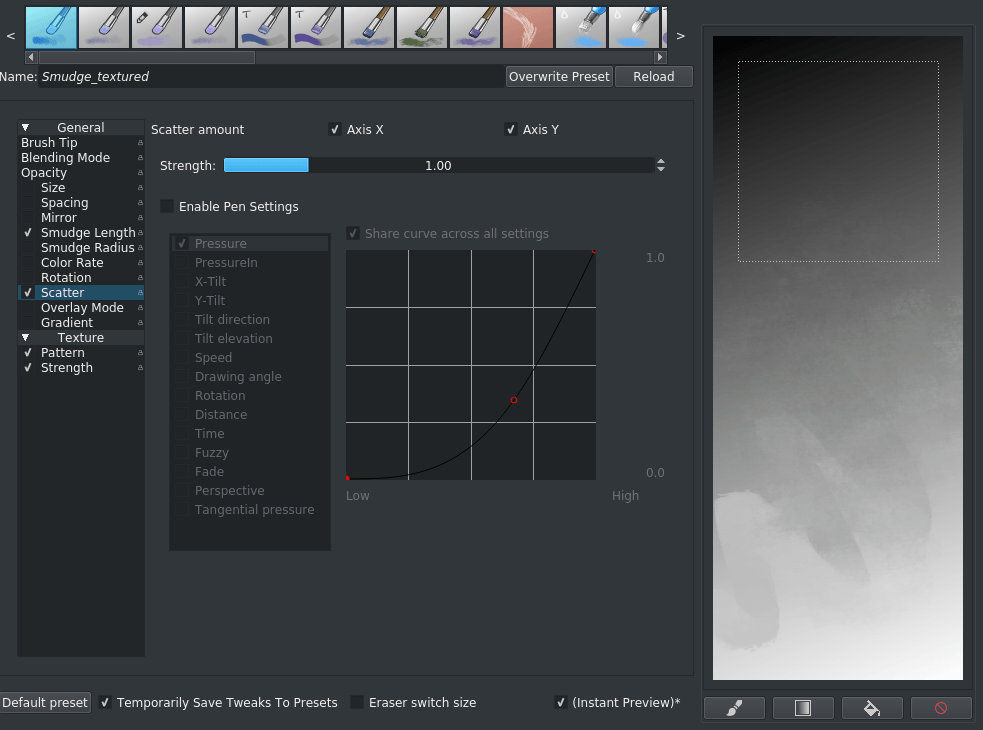Select the first blue smudge brush preset
The width and height of the screenshot is (983, 730).
50,27
